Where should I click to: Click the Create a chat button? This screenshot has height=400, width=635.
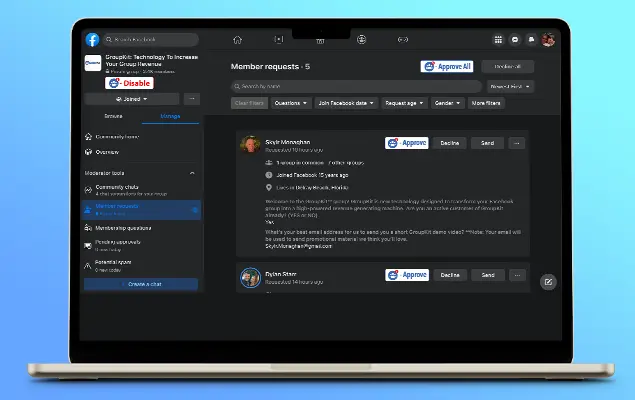(x=141, y=284)
